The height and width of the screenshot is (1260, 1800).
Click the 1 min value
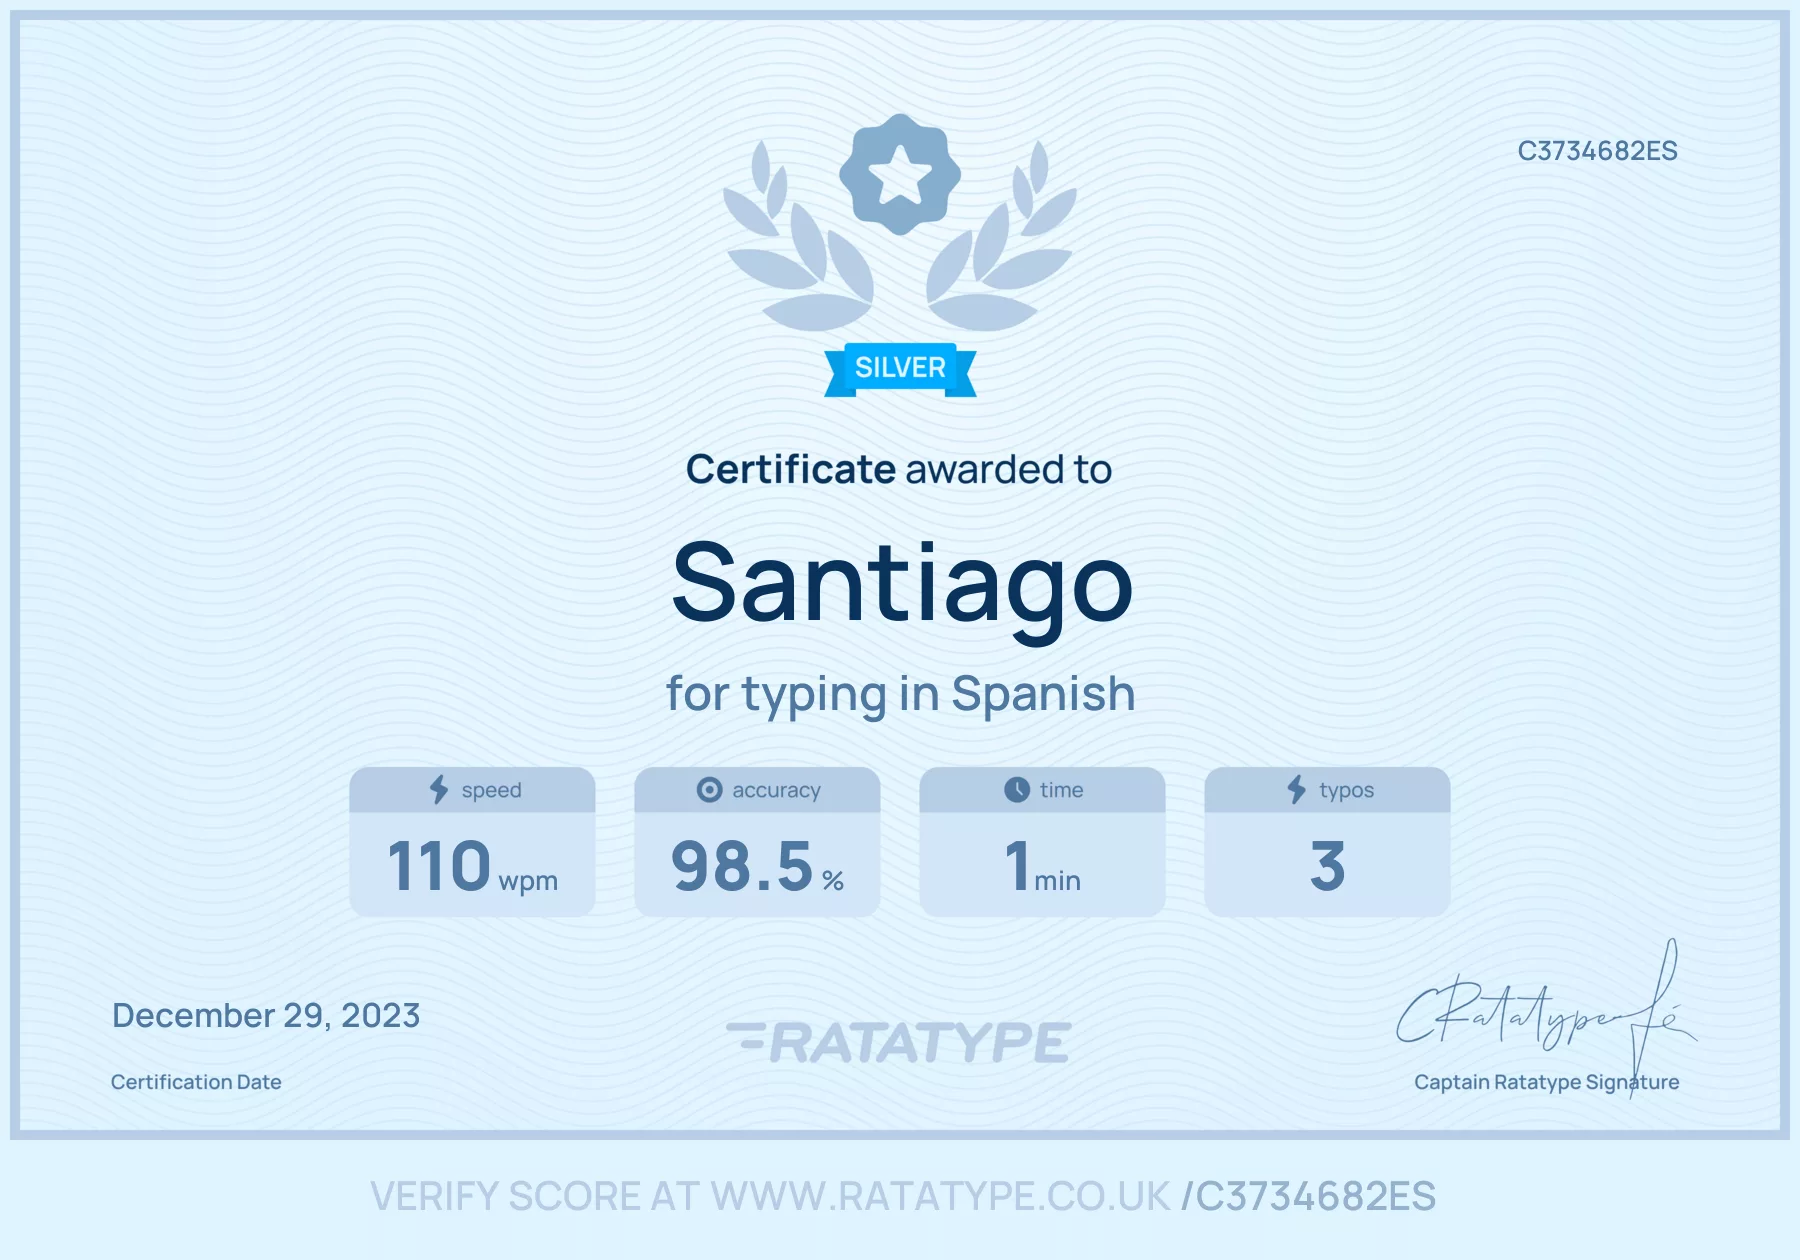(1042, 866)
